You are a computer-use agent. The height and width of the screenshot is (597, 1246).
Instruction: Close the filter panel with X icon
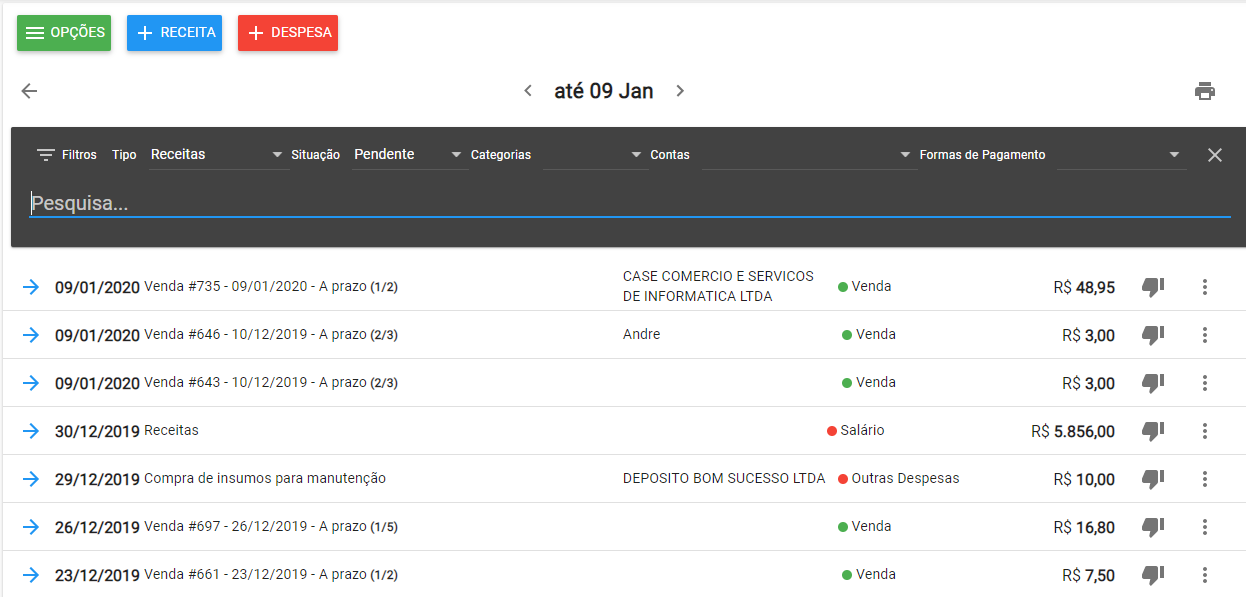tap(1215, 155)
